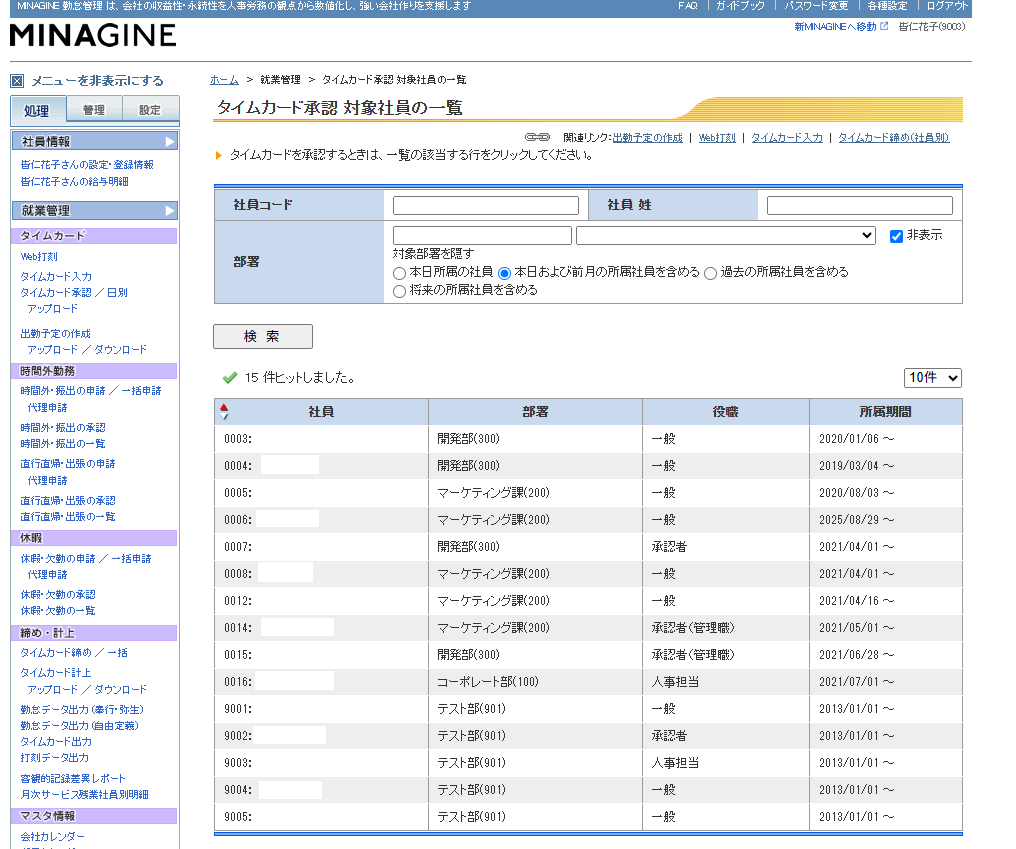Choose 過去の所属社員を含める radio option
Image resolution: width=1016 pixels, height=849 pixels.
click(x=710, y=273)
